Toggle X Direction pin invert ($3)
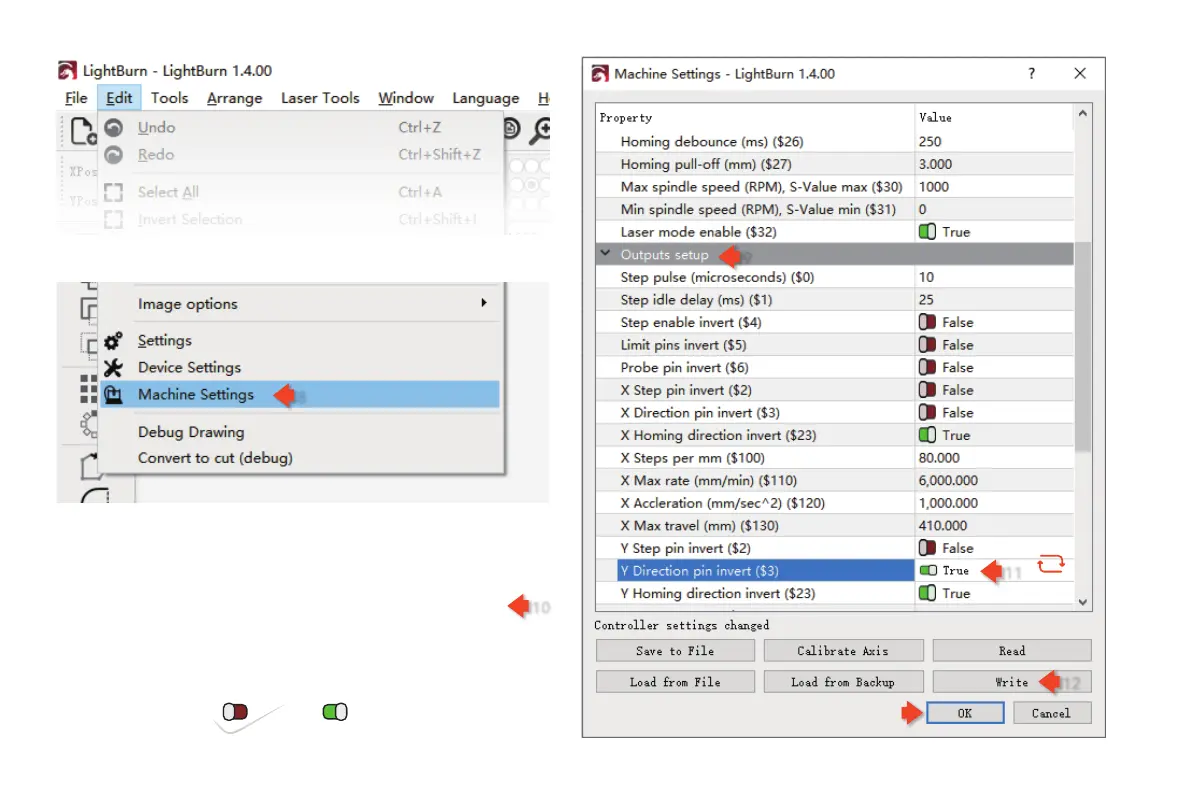 click(927, 413)
